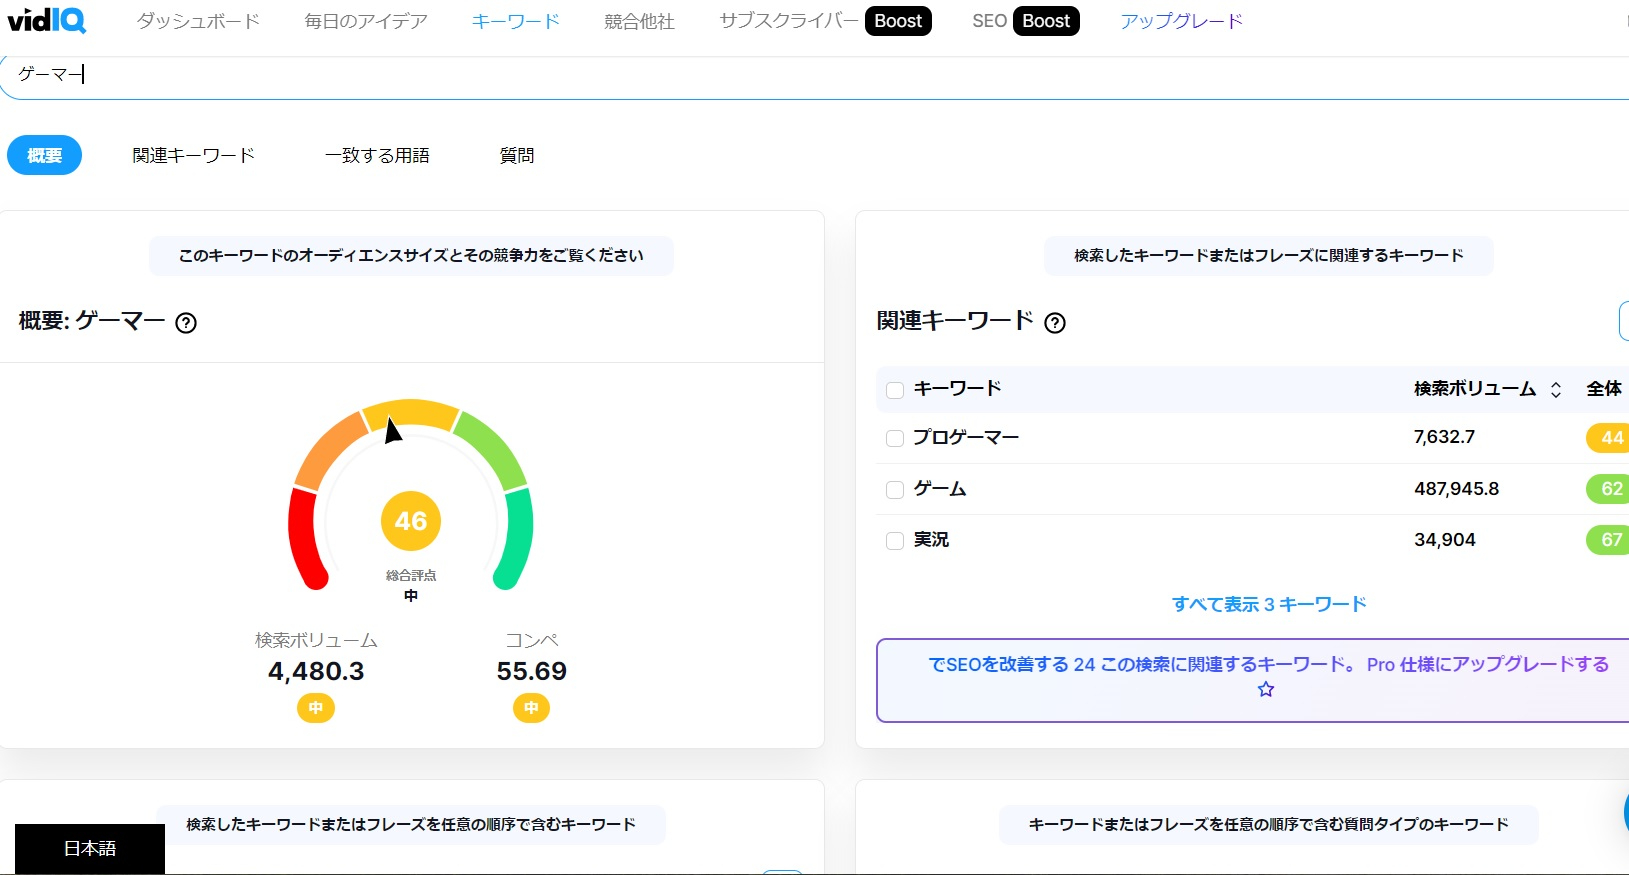Check the 実況 keyword checkbox
This screenshot has width=1629, height=875.
tap(895, 541)
